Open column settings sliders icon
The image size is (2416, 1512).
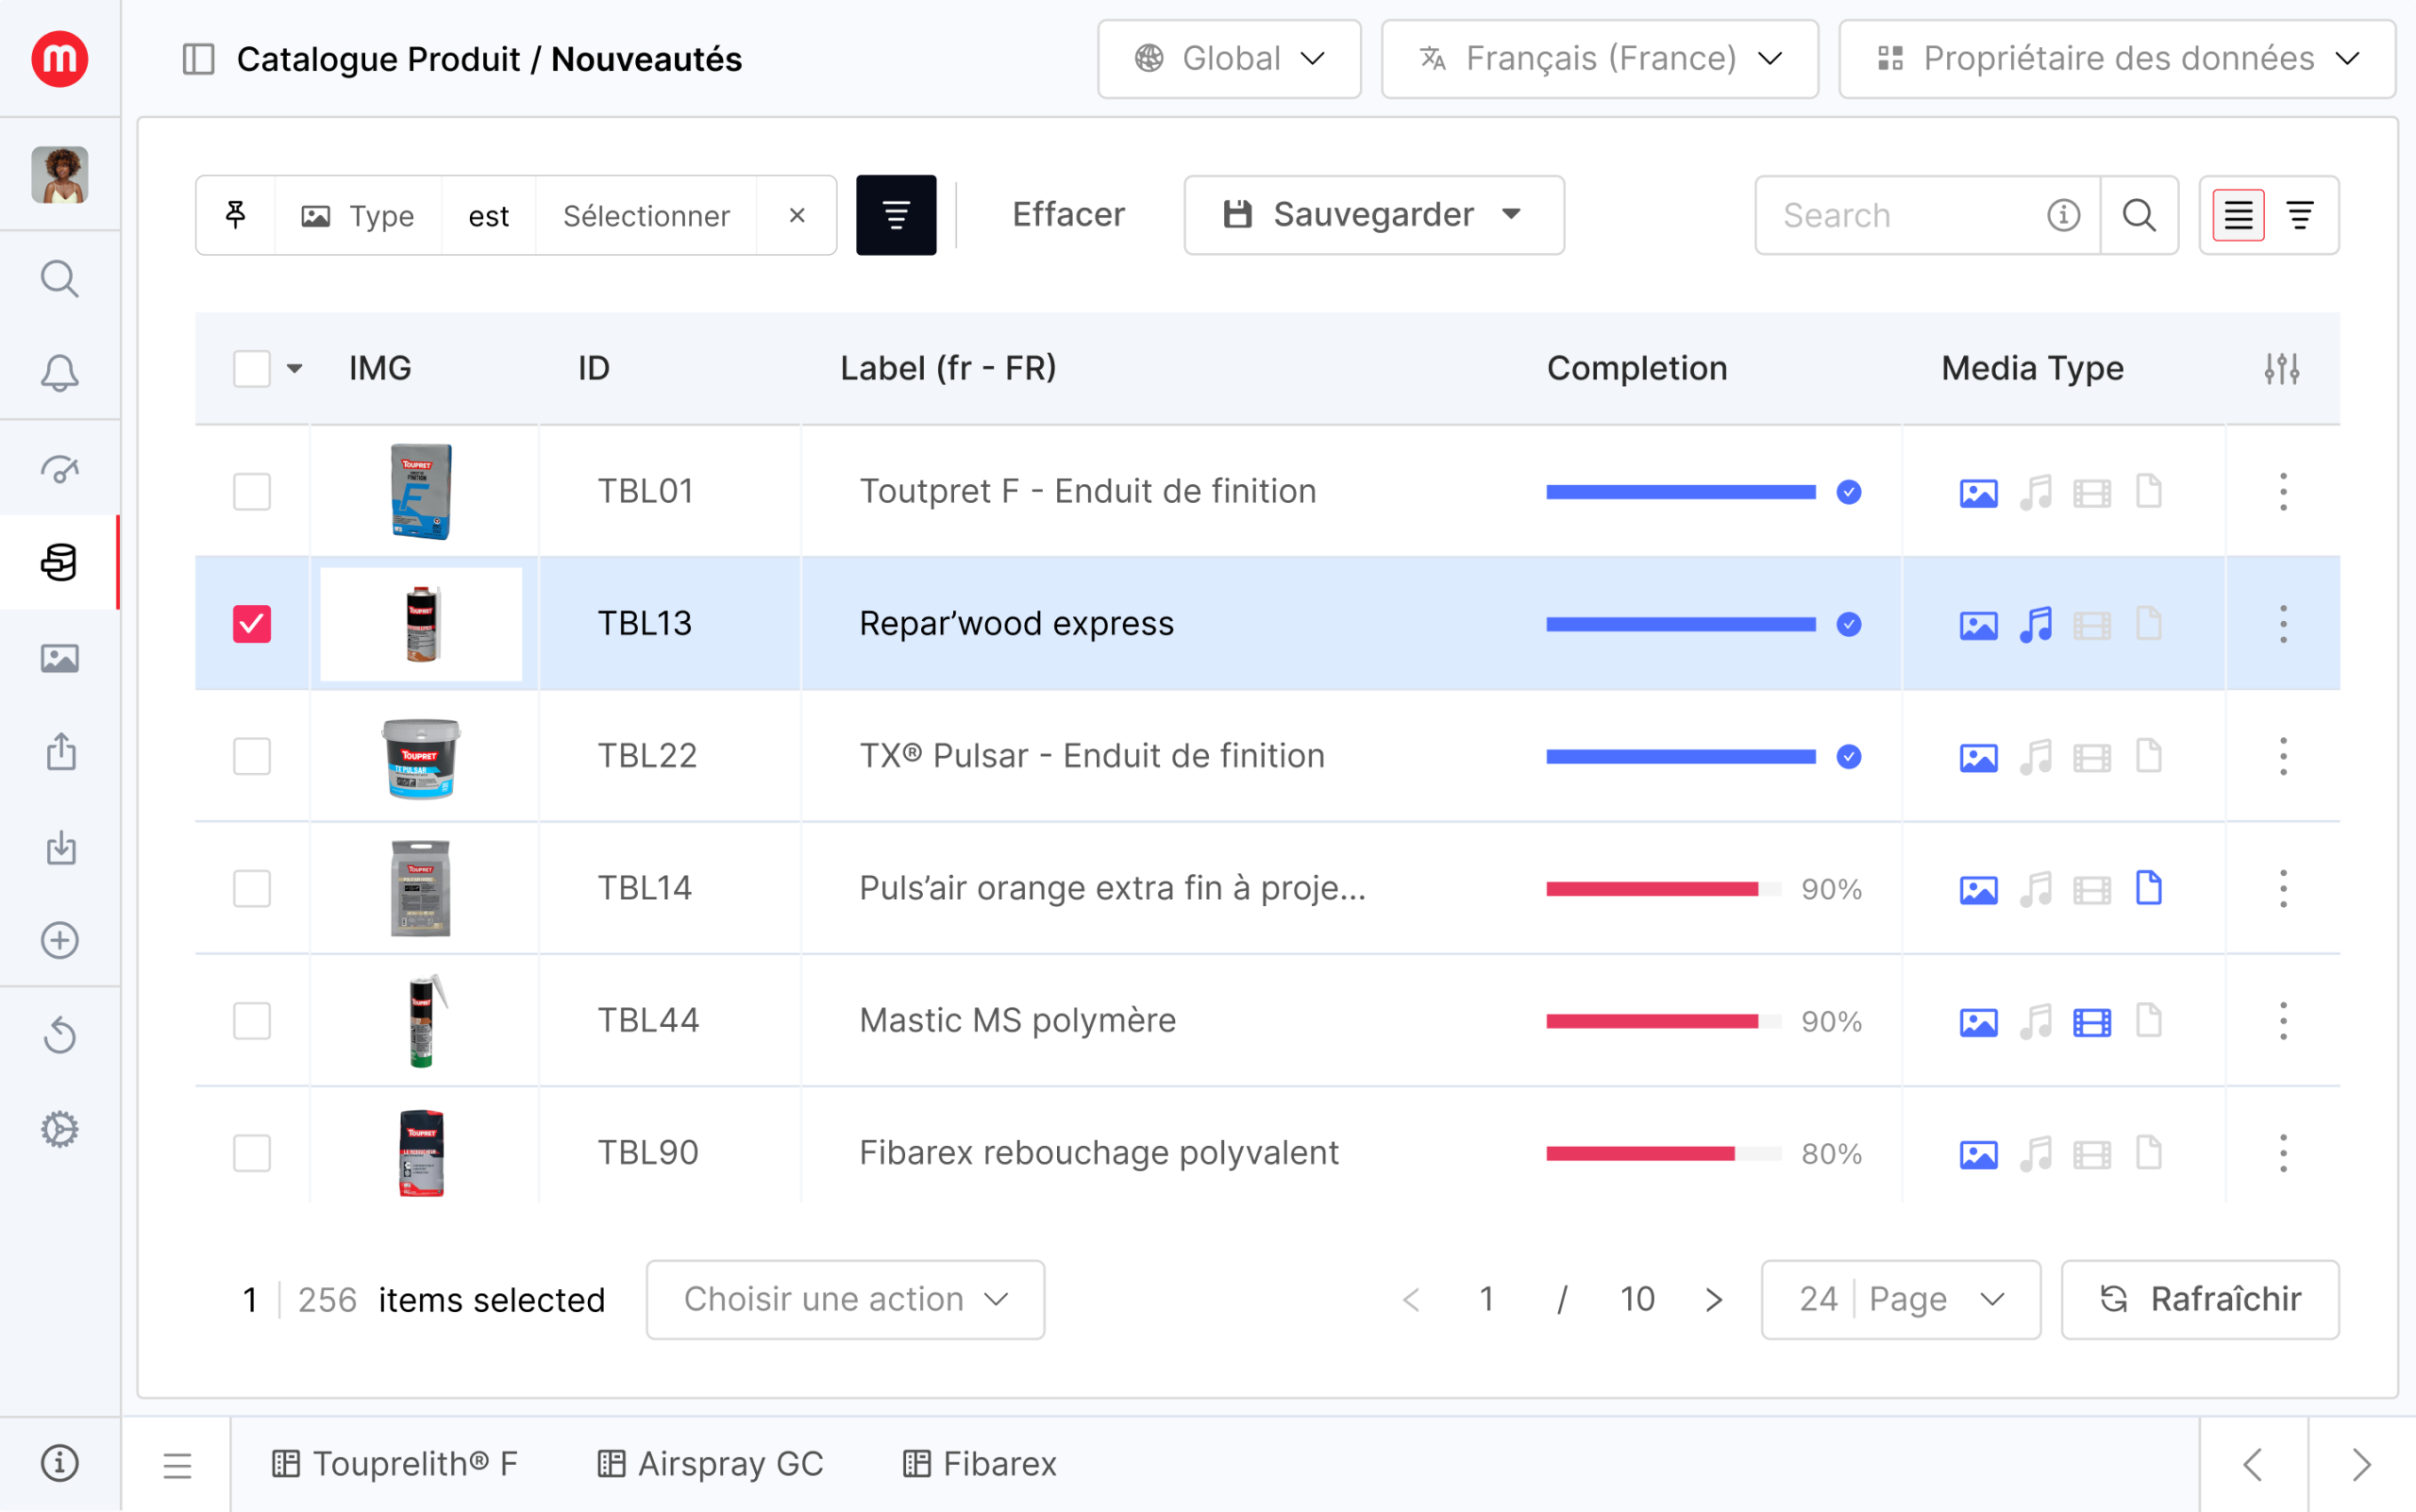(2281, 368)
